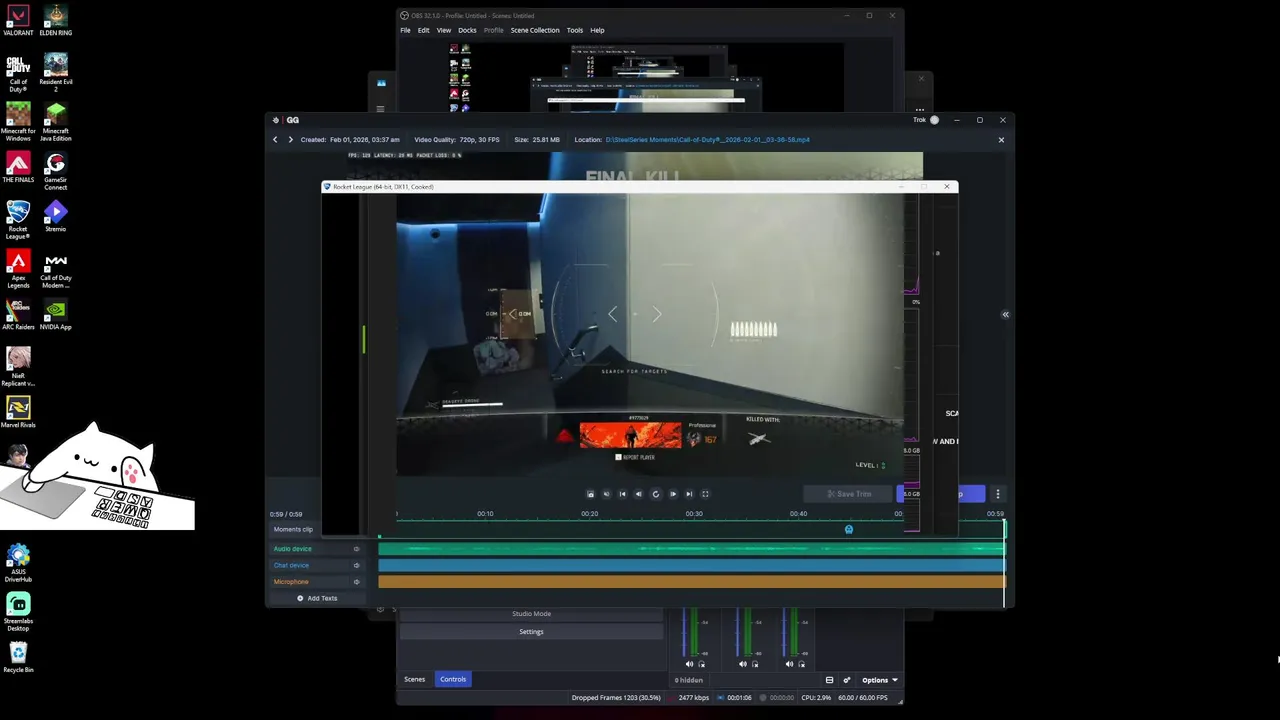
Task: Skip to clip end in SteelSeries GG
Action: [x=689, y=494]
